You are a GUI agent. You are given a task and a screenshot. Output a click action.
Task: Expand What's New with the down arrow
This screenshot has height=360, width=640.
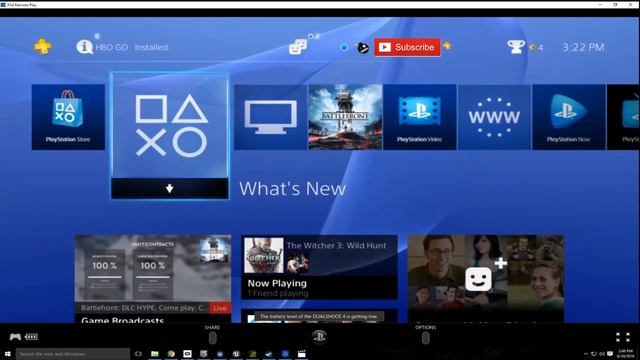[170, 189]
